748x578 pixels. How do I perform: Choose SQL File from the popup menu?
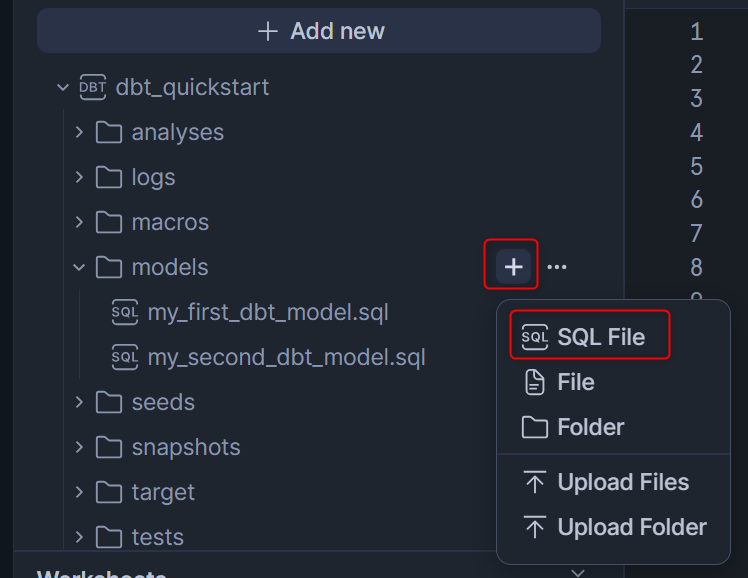click(590, 337)
